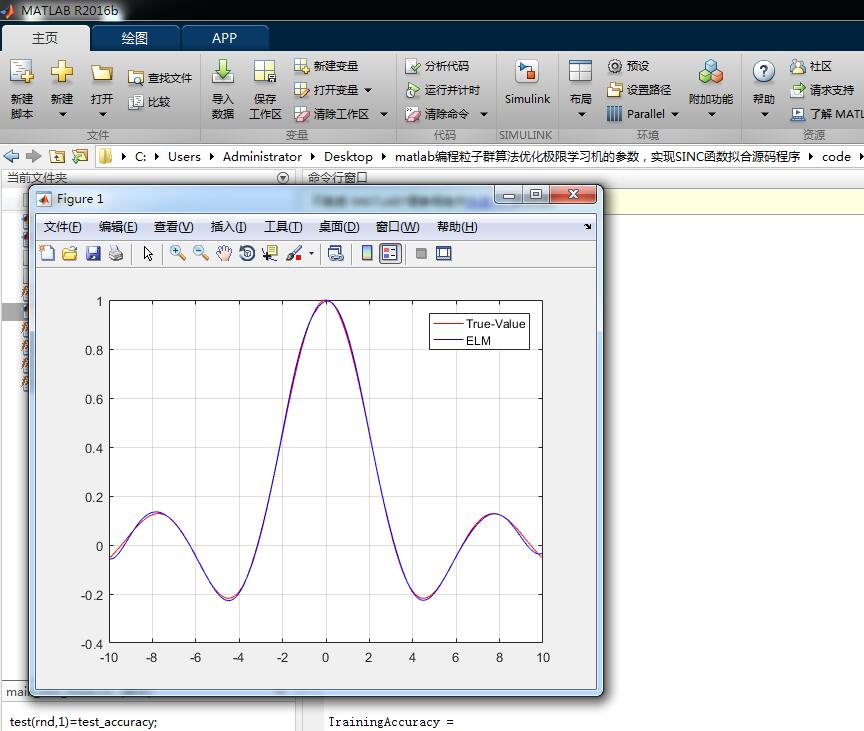
Task: Switch to the APP tab
Action: pos(224,38)
